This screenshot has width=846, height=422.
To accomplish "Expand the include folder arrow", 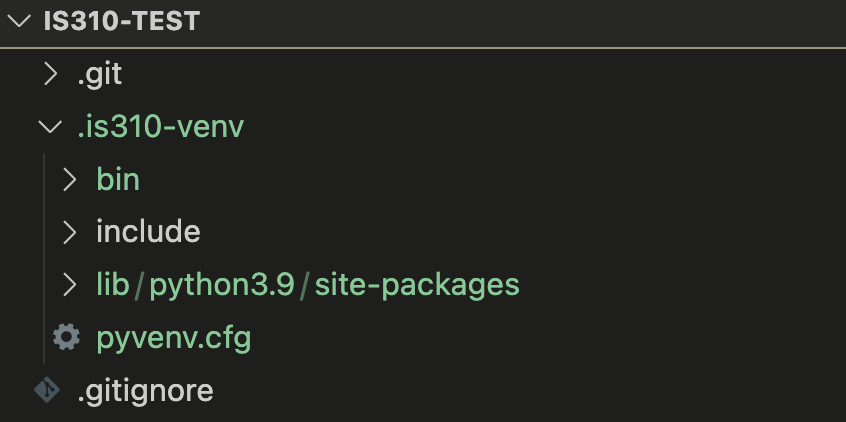I will point(69,232).
